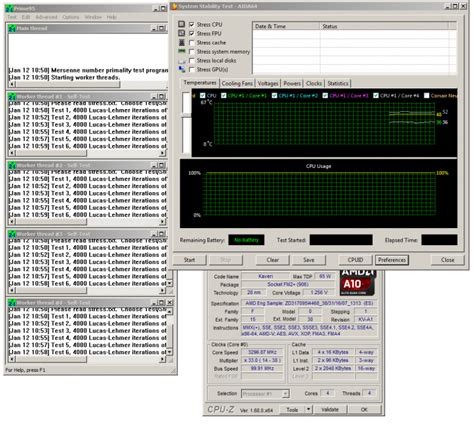The width and height of the screenshot is (474, 432).
Task: Click the Date & Time column header
Action: [286, 26]
